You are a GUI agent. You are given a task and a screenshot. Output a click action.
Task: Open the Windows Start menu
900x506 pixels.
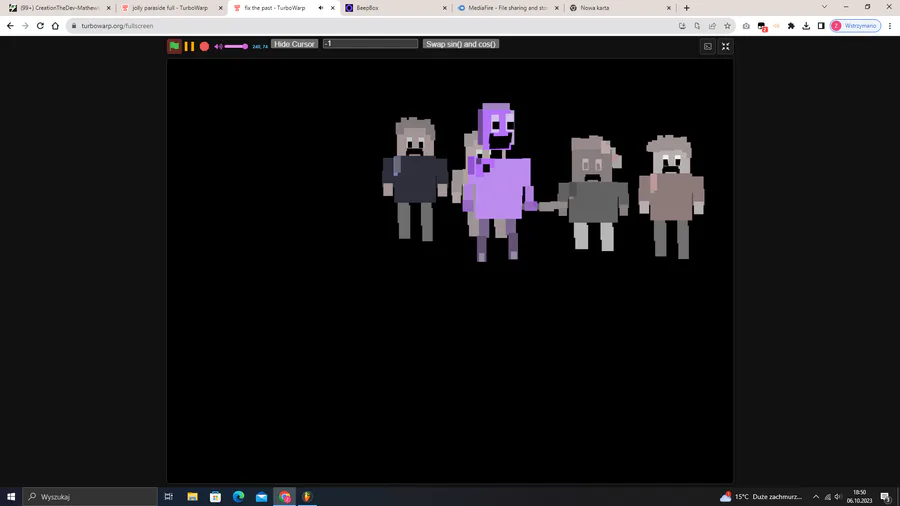pyautogui.click(x=11, y=497)
